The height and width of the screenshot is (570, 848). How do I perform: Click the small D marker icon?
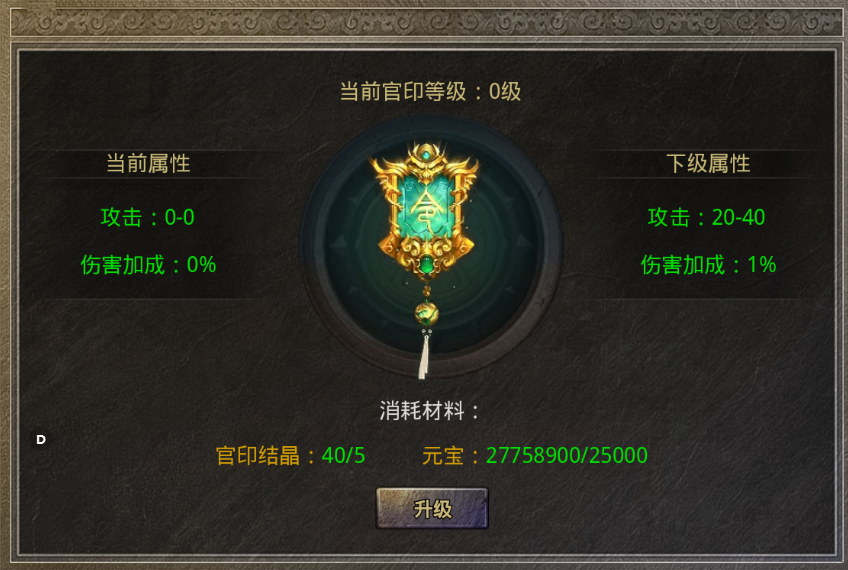point(41,440)
